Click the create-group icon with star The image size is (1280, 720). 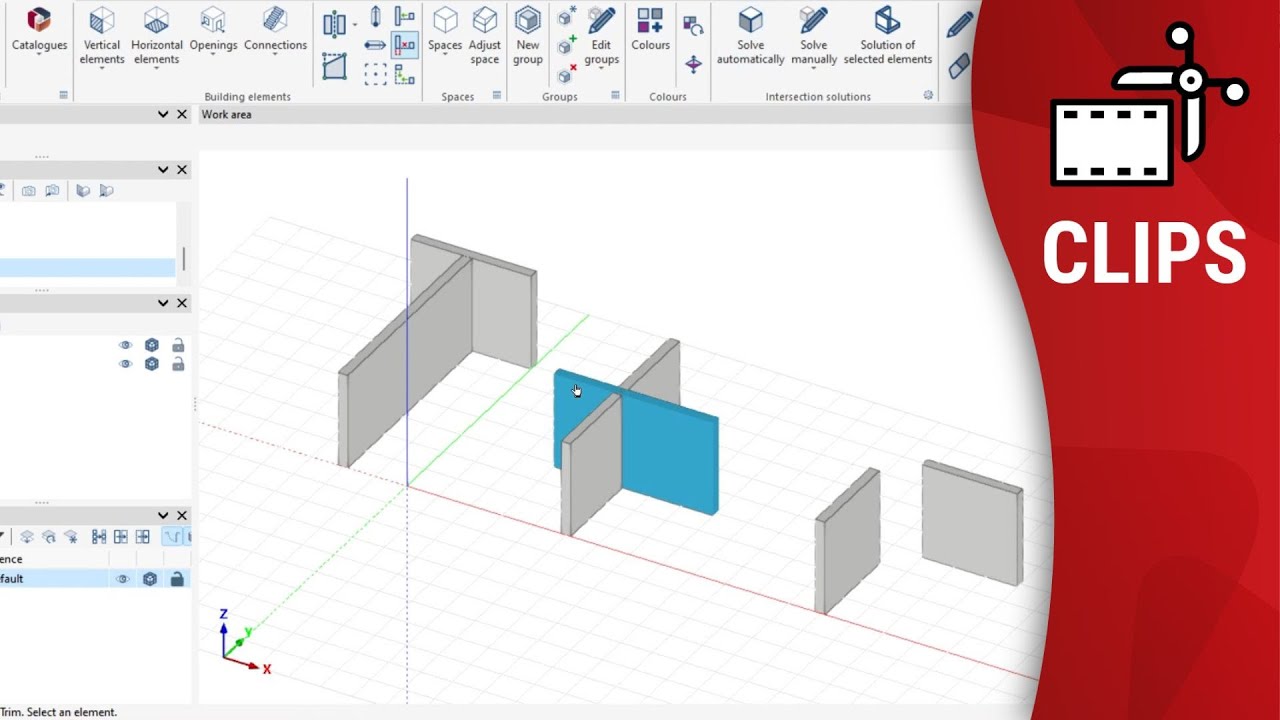(x=566, y=17)
